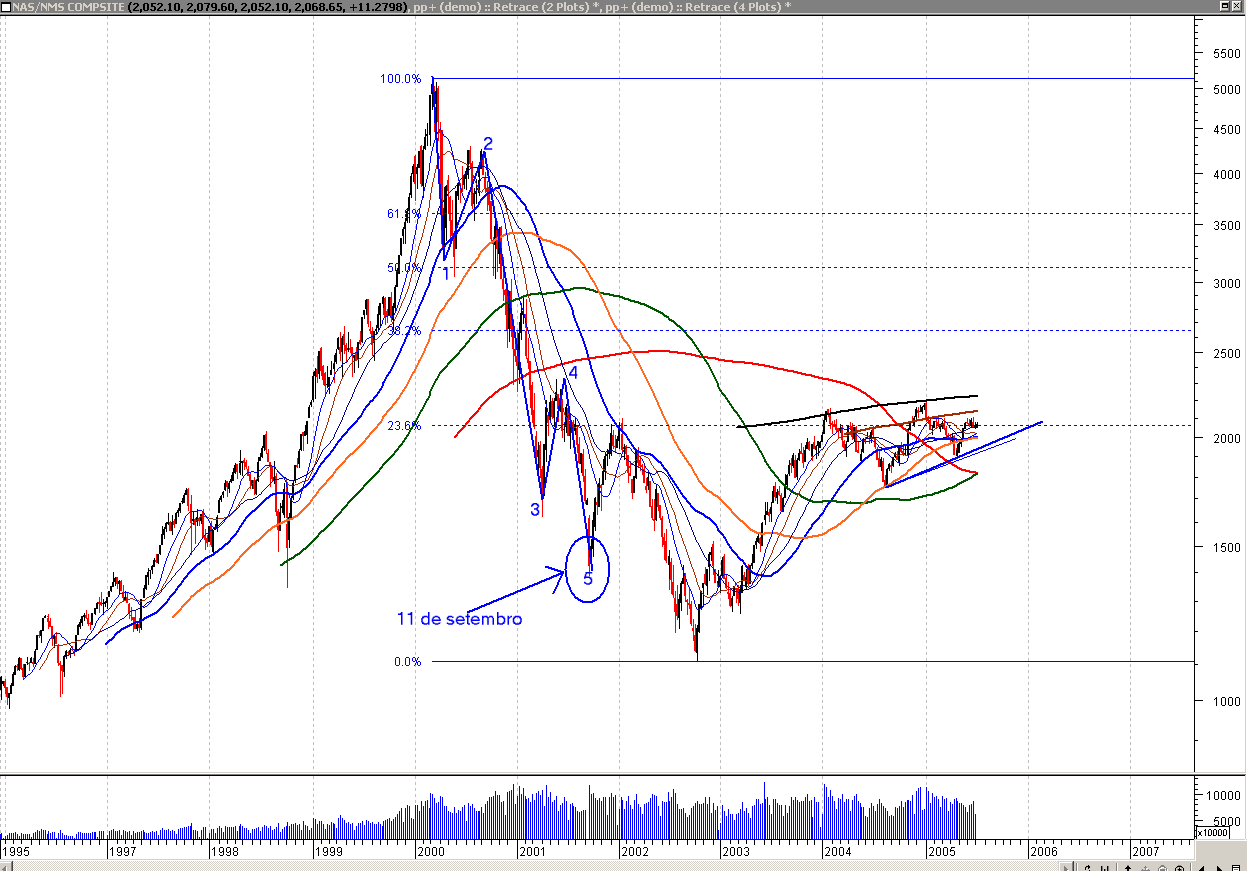This screenshot has height=871, width=1247.
Task: Click the '11 de setembro' annotation text
Action: (x=459, y=619)
